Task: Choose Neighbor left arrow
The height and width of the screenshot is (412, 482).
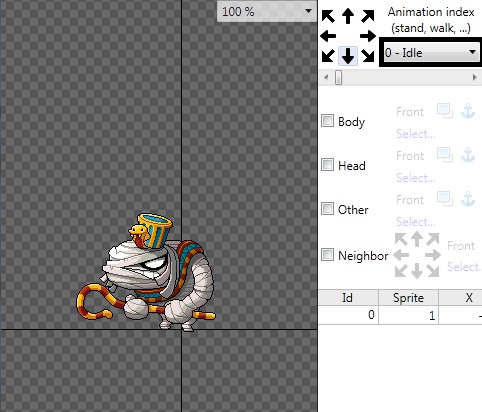Action: coord(401,256)
